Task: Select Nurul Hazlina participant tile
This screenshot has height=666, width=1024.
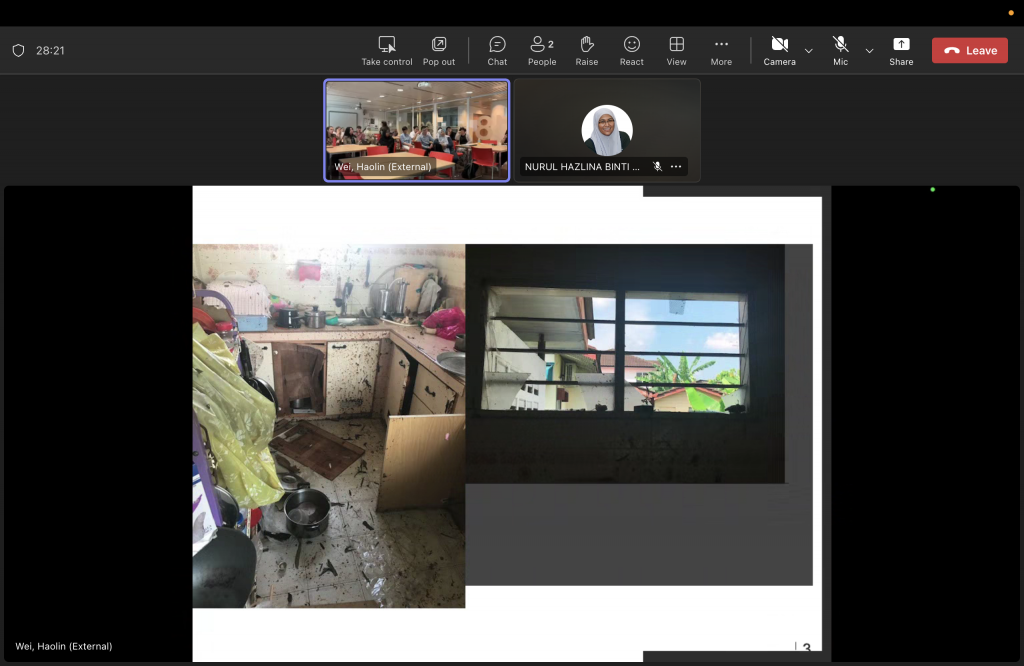Action: [607, 131]
